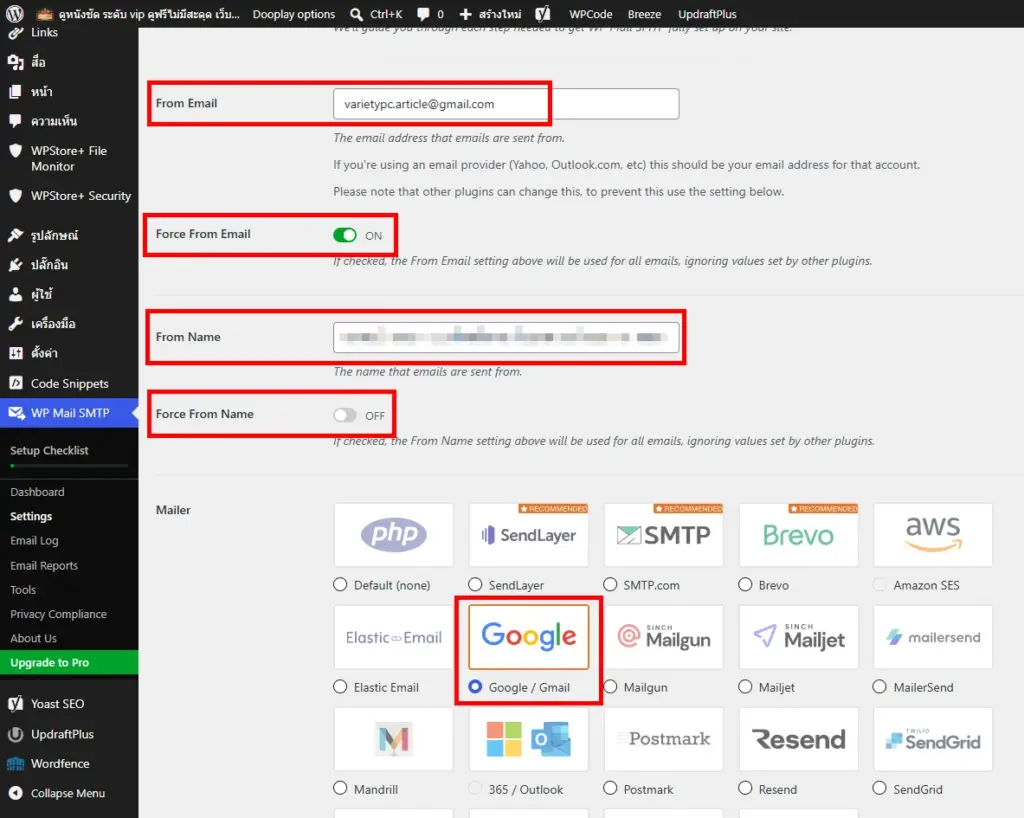Go to WP Mail SMTP Dashboard submenu
The image size is (1024, 818).
[37, 492]
